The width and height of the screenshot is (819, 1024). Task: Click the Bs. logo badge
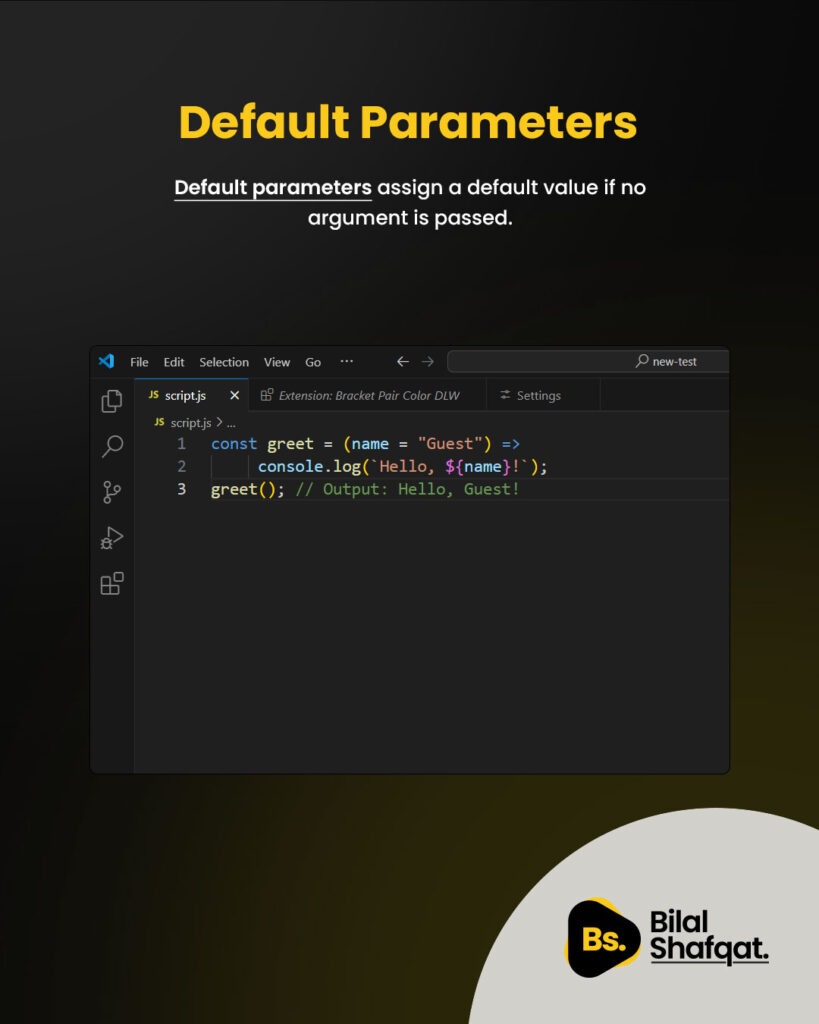pyautogui.click(x=602, y=938)
